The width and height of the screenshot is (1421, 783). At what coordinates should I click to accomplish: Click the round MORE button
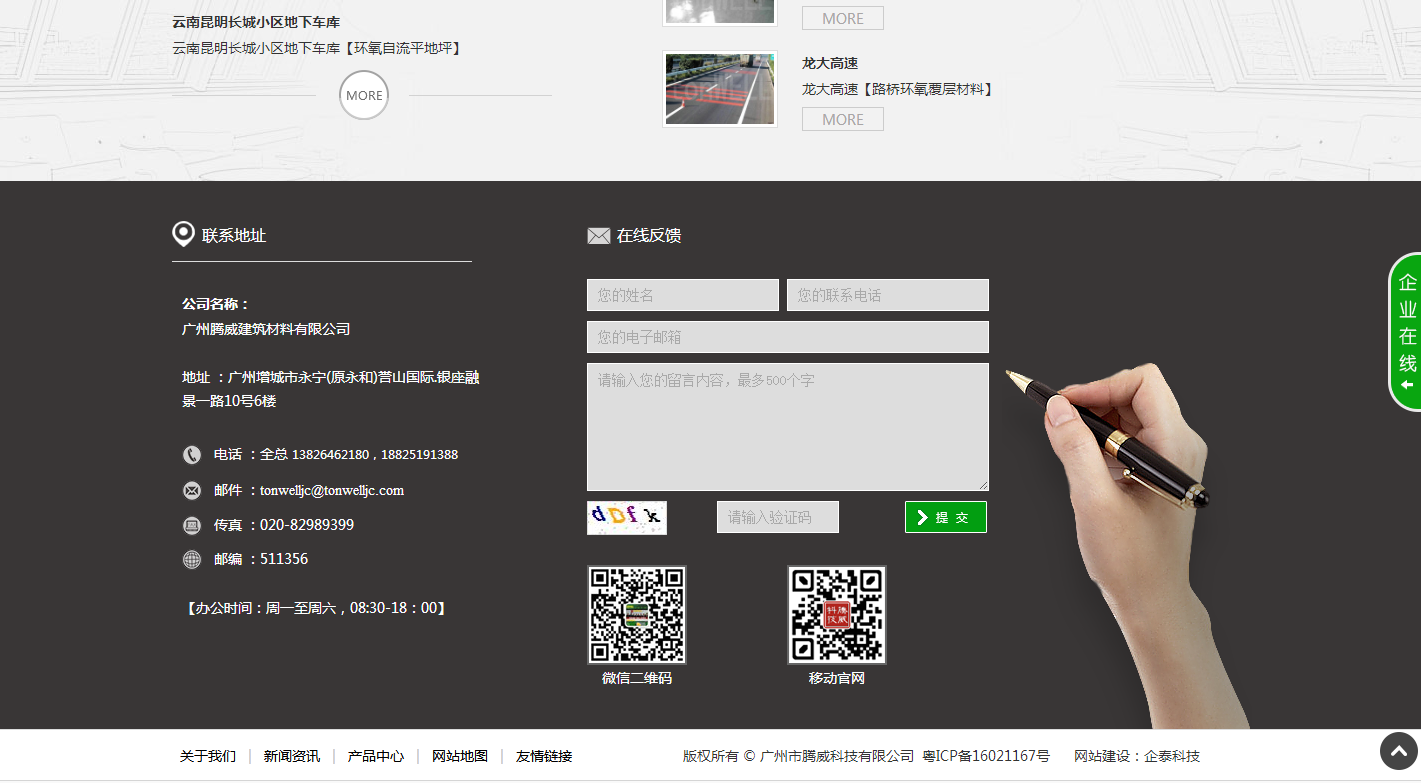click(364, 96)
